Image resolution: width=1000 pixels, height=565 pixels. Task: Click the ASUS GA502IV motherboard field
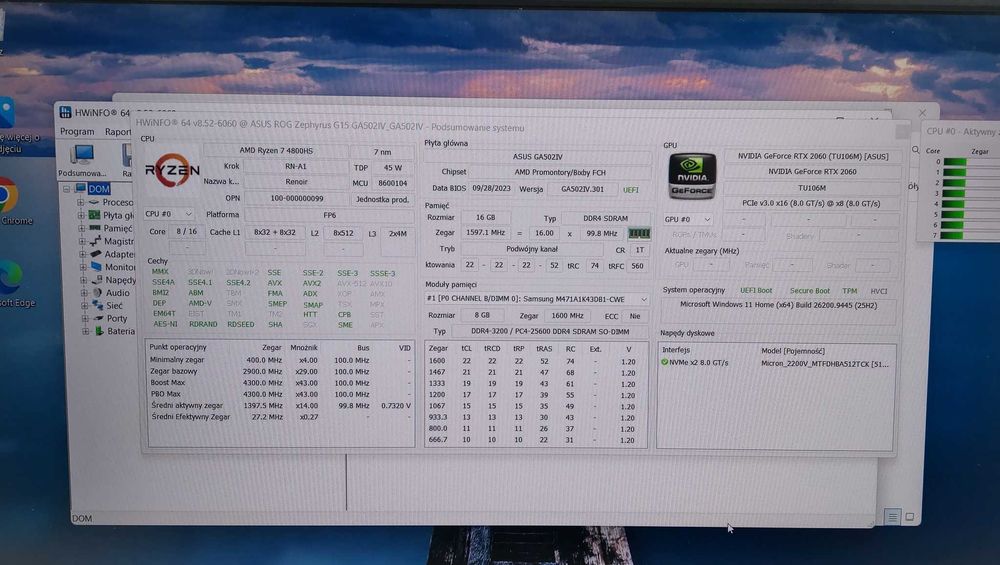537,156
